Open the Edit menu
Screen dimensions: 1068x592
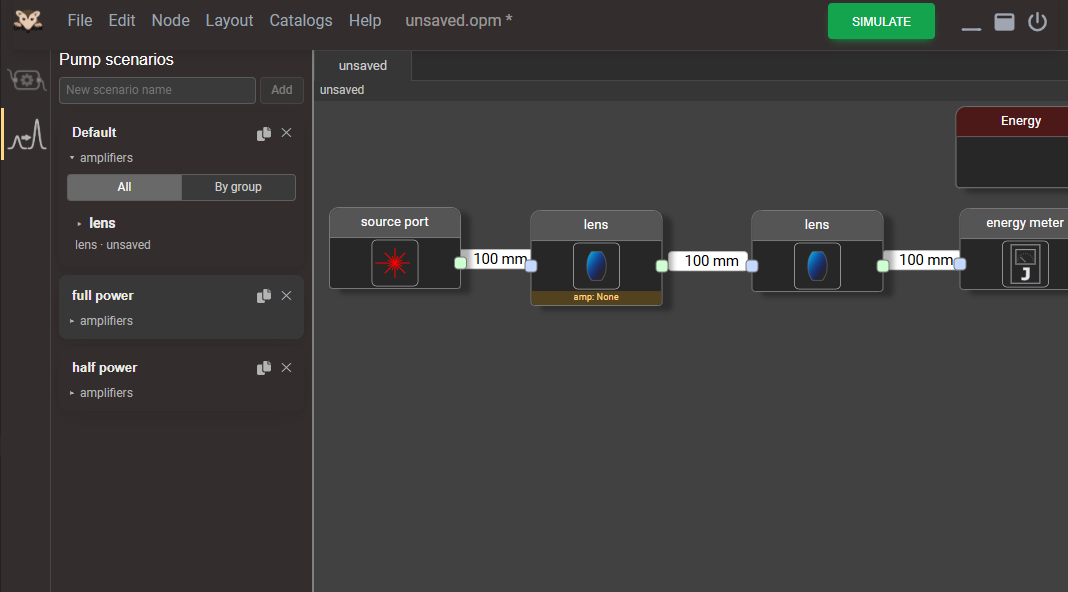point(122,20)
